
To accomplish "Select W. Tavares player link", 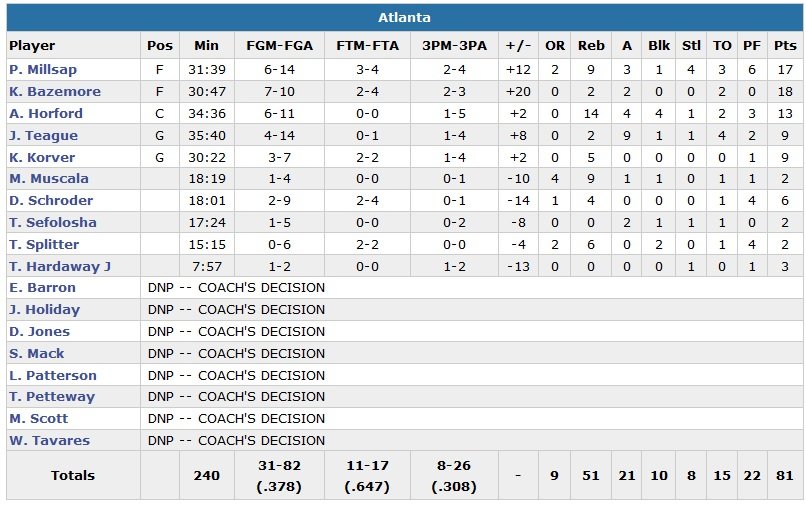I will pos(49,441).
